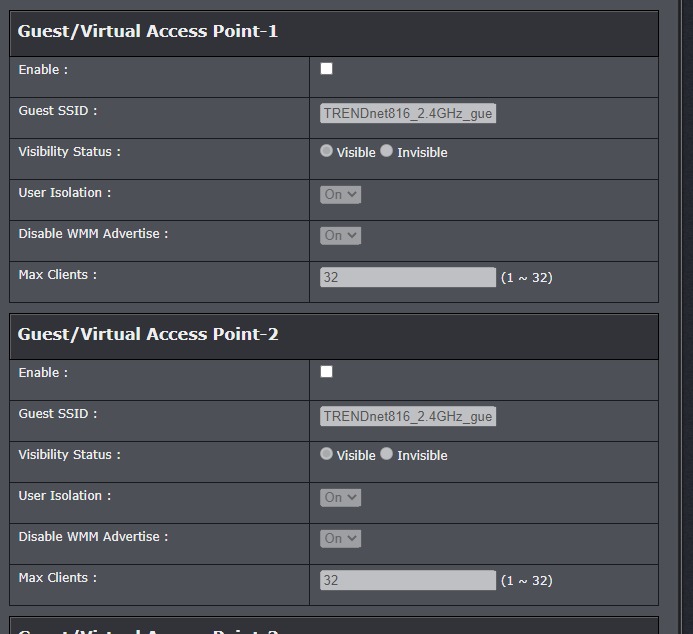Select Invisible radio button in Access Point-1
The image size is (693, 634).
387,151
